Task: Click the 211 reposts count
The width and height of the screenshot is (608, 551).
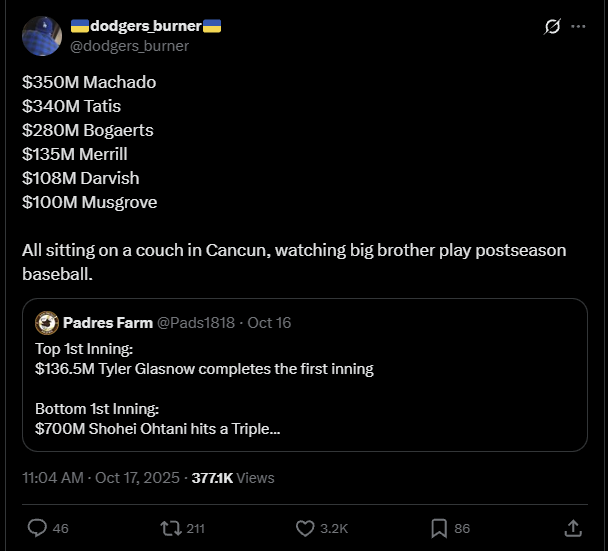Action: (x=195, y=528)
